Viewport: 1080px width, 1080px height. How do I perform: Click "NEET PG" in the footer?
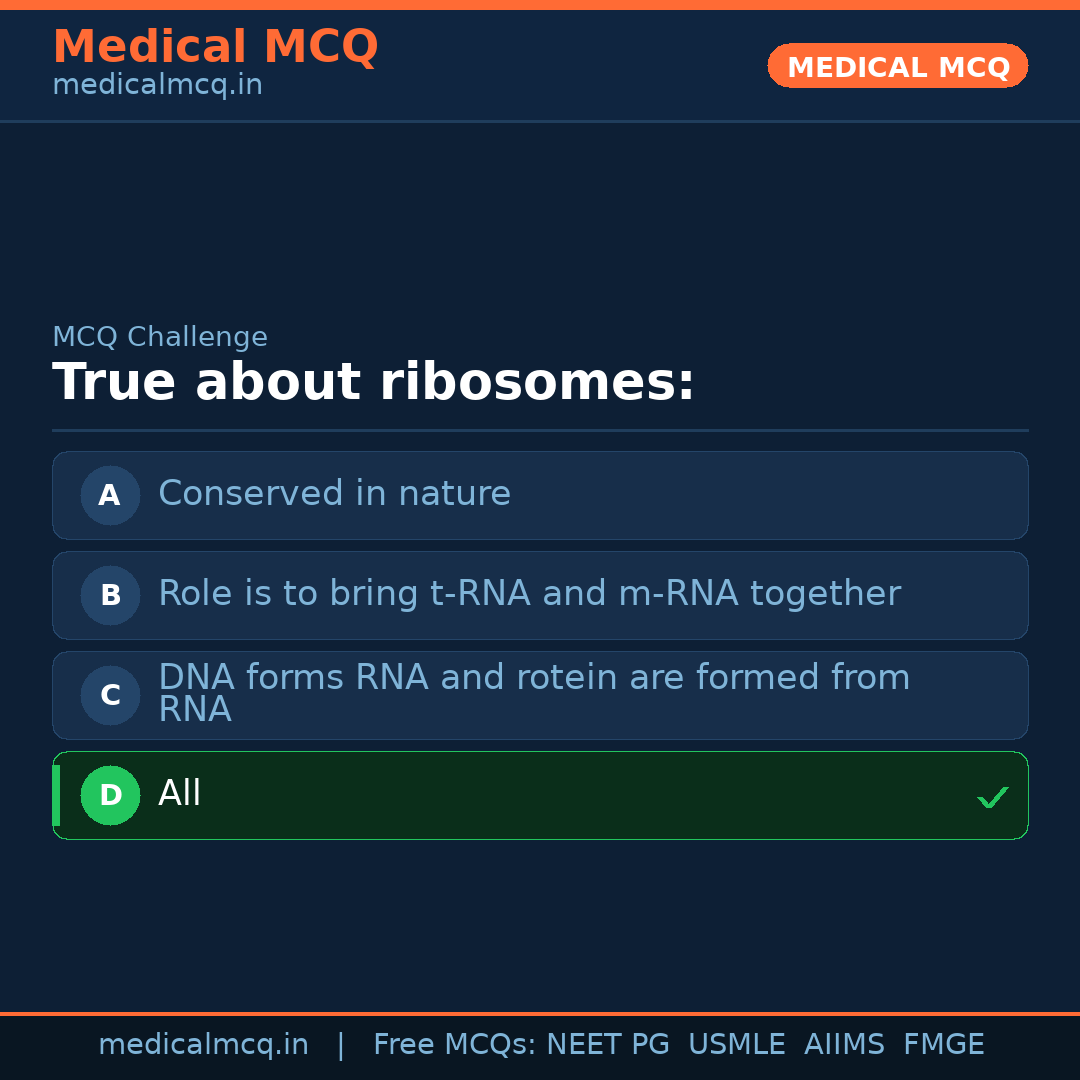tap(608, 1045)
